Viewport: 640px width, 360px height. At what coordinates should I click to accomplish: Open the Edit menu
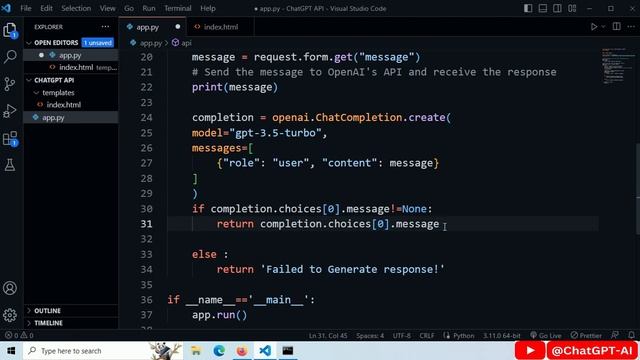(x=46, y=8)
